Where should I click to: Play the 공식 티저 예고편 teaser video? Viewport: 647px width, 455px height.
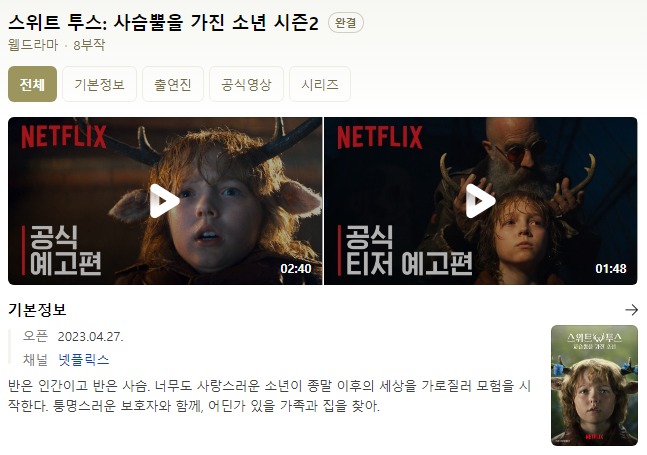[481, 201]
